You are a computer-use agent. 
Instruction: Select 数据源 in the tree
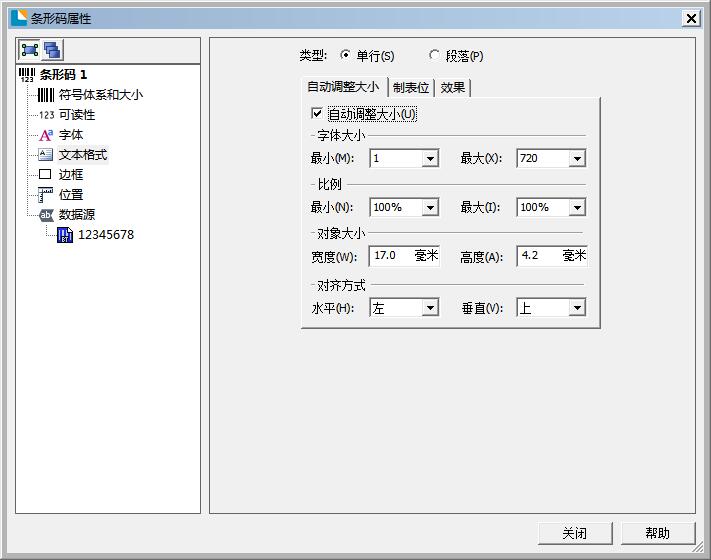coord(77,214)
